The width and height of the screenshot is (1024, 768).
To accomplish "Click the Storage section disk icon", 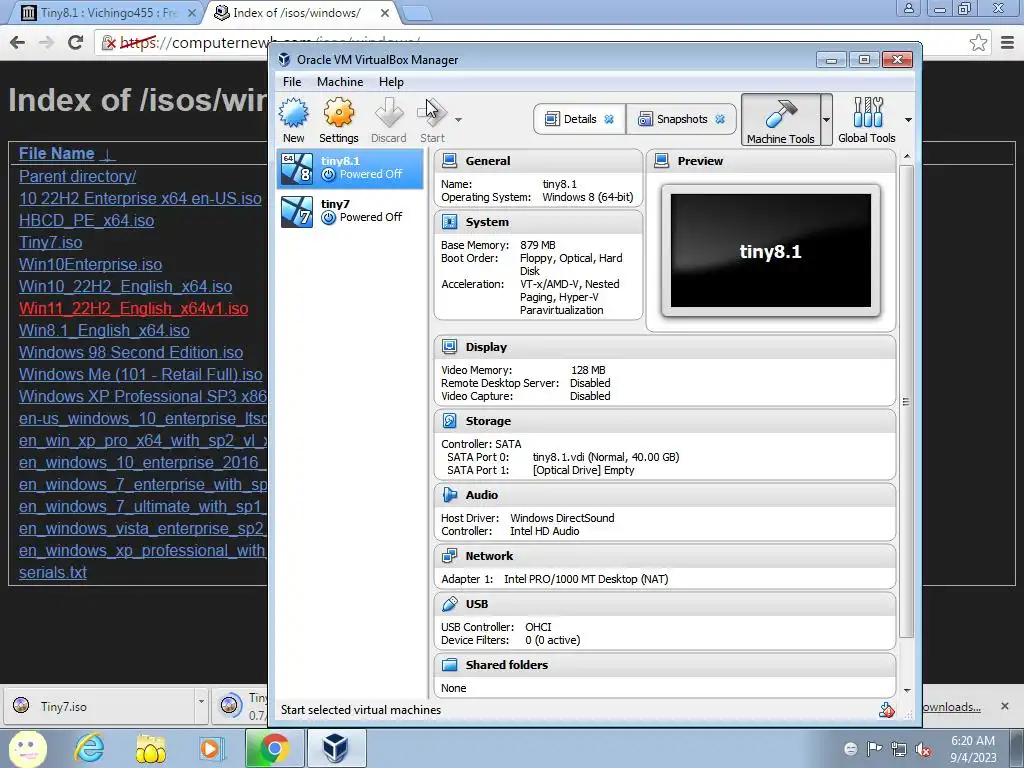I will point(449,421).
